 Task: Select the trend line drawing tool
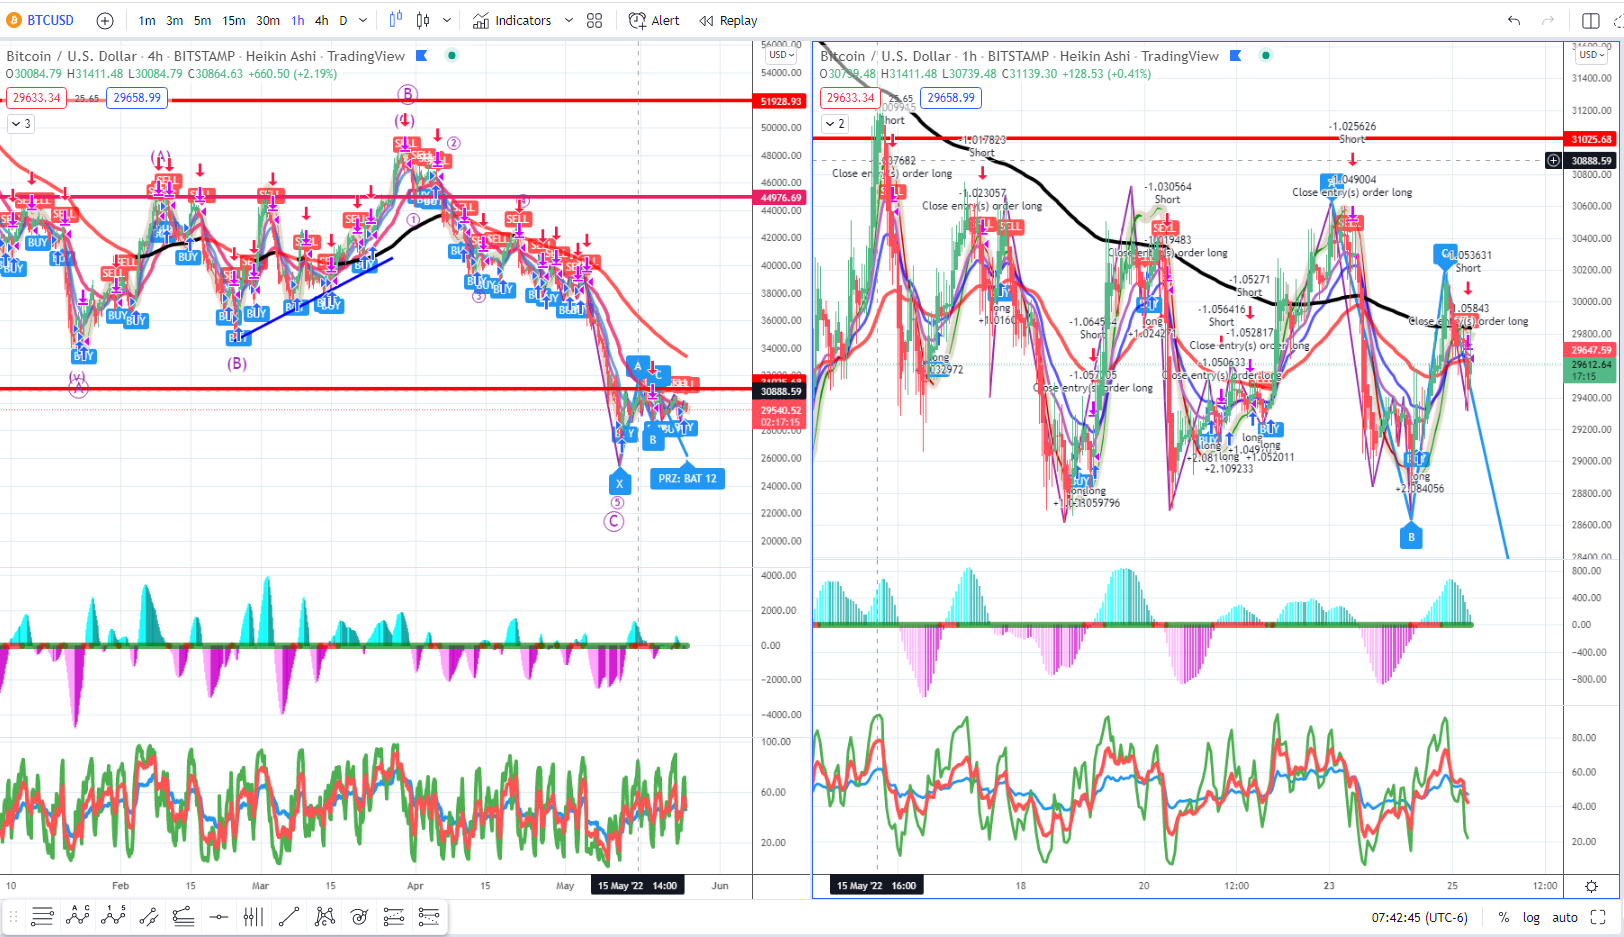(x=289, y=917)
